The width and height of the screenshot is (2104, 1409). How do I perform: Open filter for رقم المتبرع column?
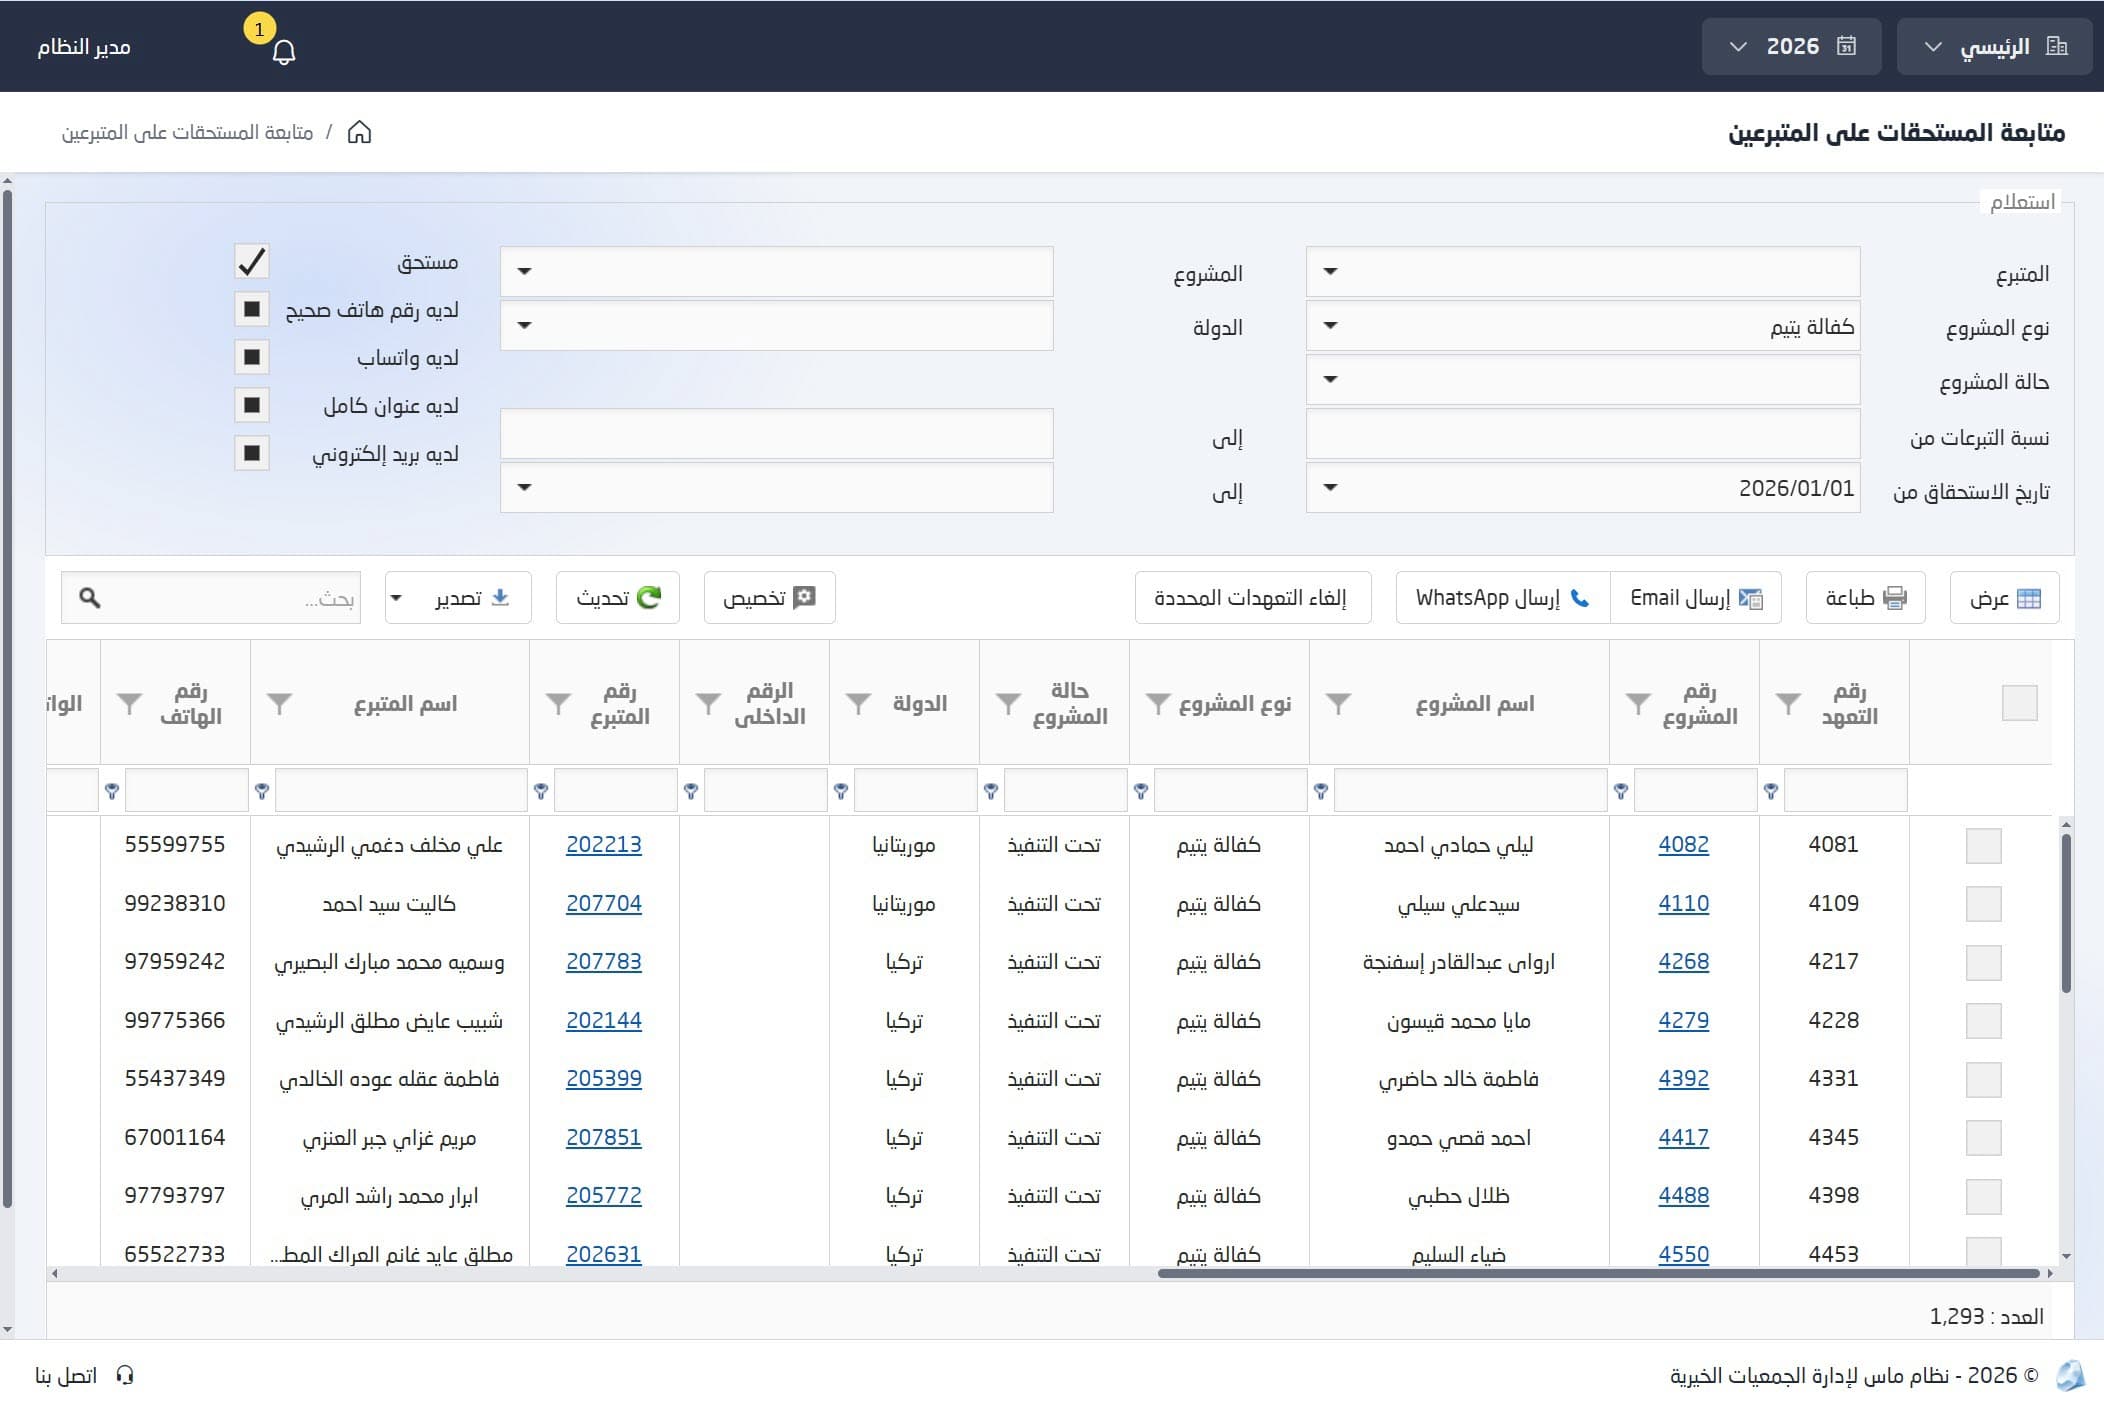[x=558, y=704]
